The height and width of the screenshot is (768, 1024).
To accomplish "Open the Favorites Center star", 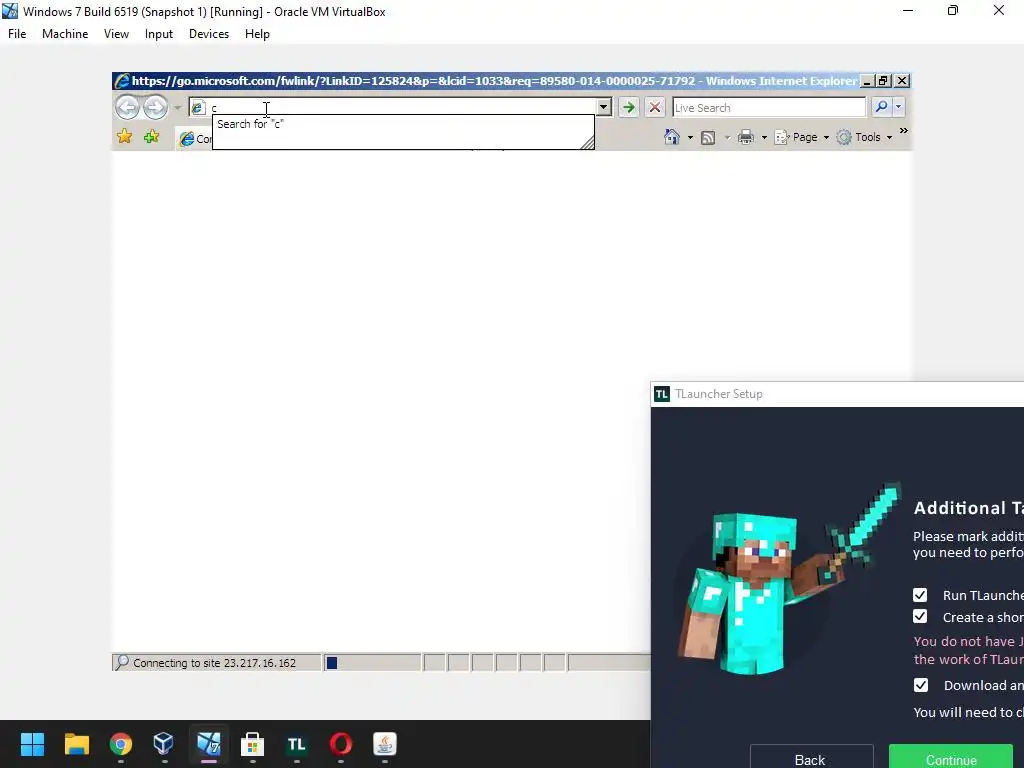I will (x=124, y=136).
